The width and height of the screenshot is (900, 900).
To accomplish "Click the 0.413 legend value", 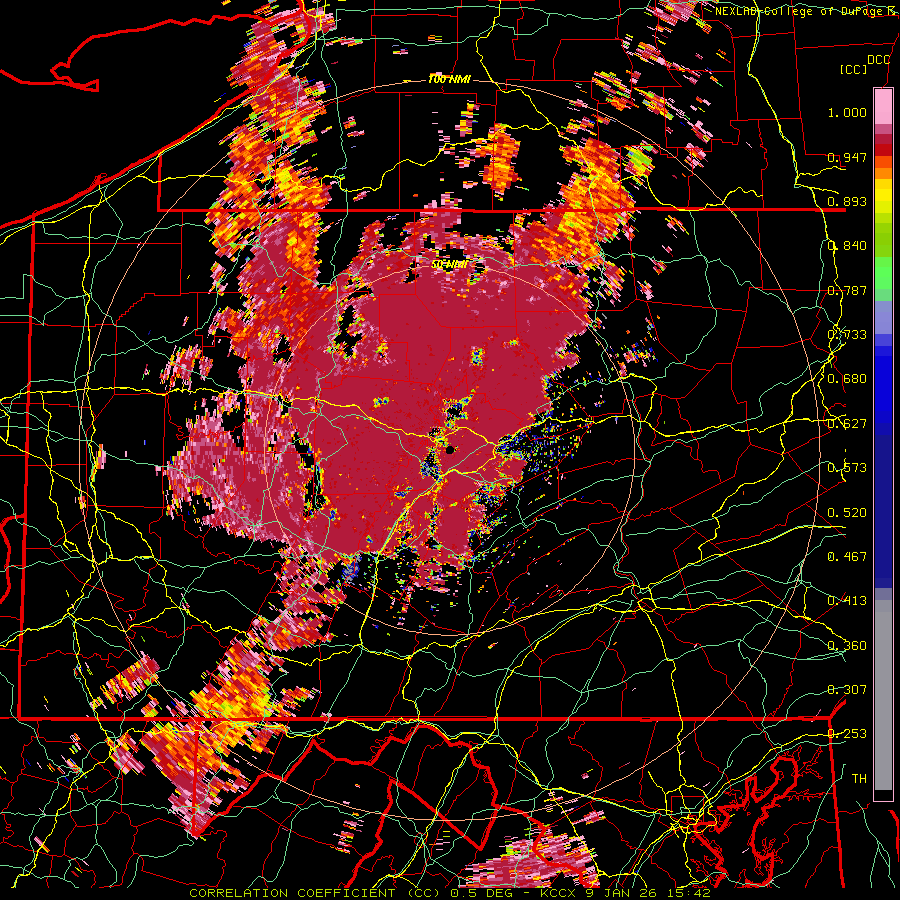I will click(x=847, y=601).
